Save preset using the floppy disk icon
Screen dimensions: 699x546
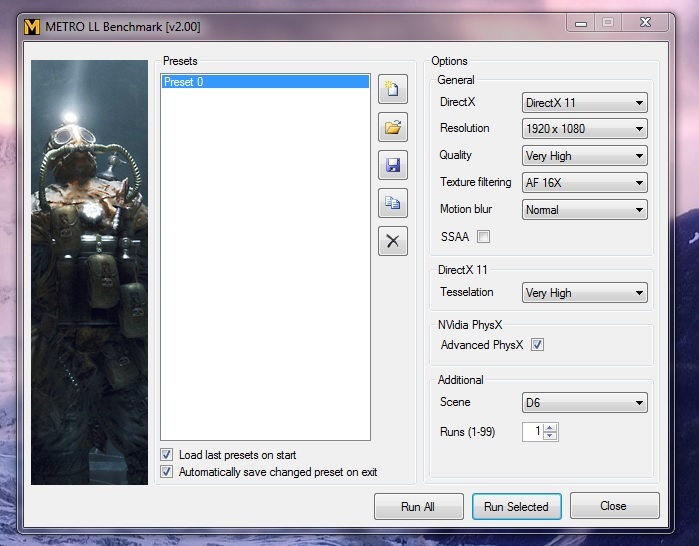coord(393,165)
